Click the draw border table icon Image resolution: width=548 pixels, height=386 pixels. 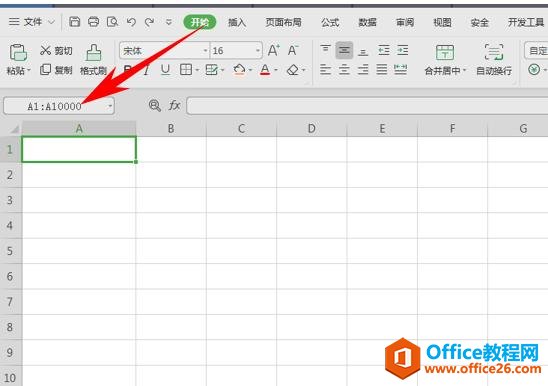pos(211,70)
